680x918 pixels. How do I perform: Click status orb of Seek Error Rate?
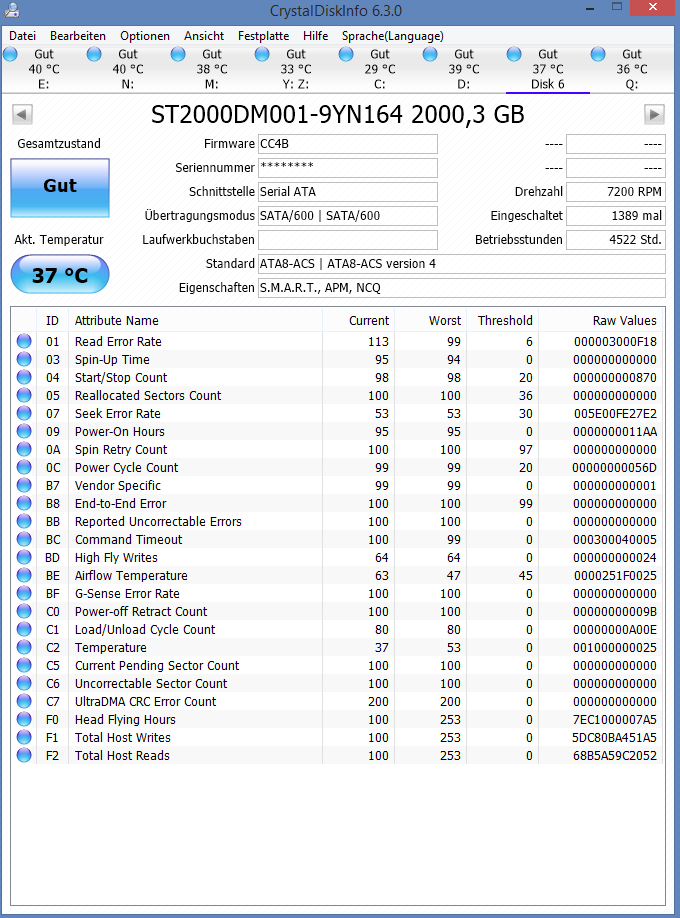[24, 413]
